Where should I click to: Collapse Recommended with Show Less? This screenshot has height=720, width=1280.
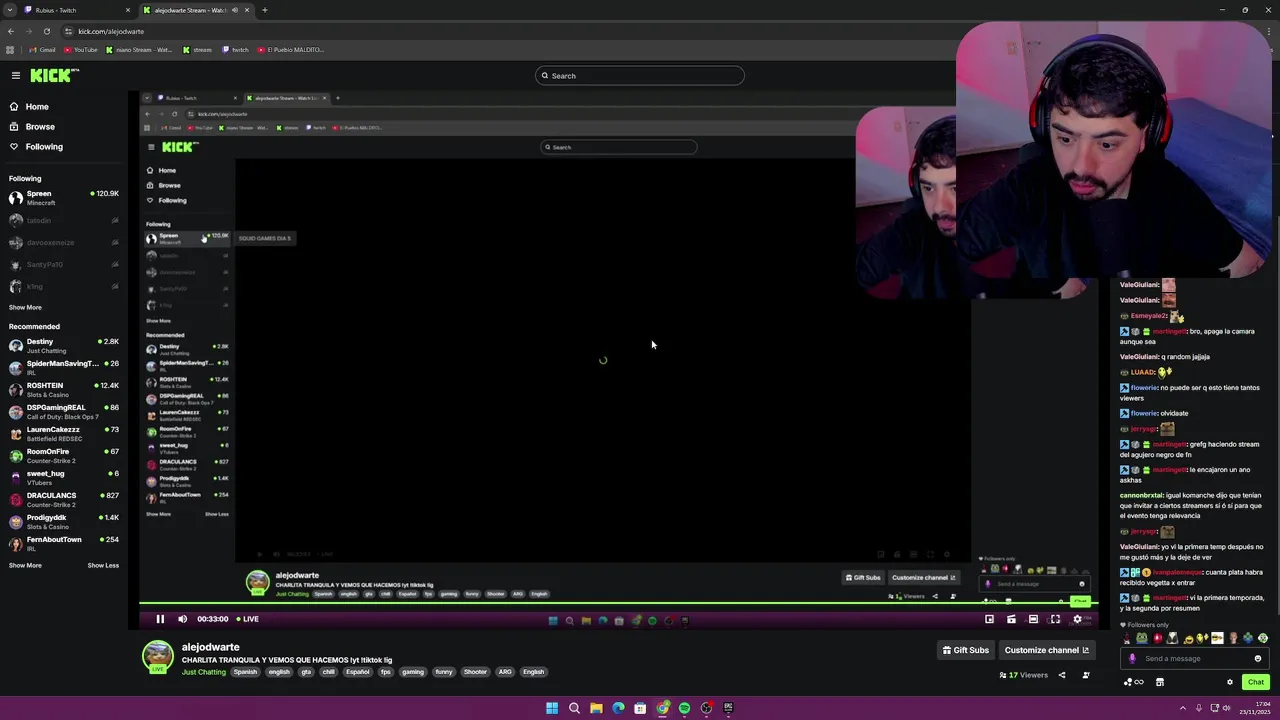[103, 565]
